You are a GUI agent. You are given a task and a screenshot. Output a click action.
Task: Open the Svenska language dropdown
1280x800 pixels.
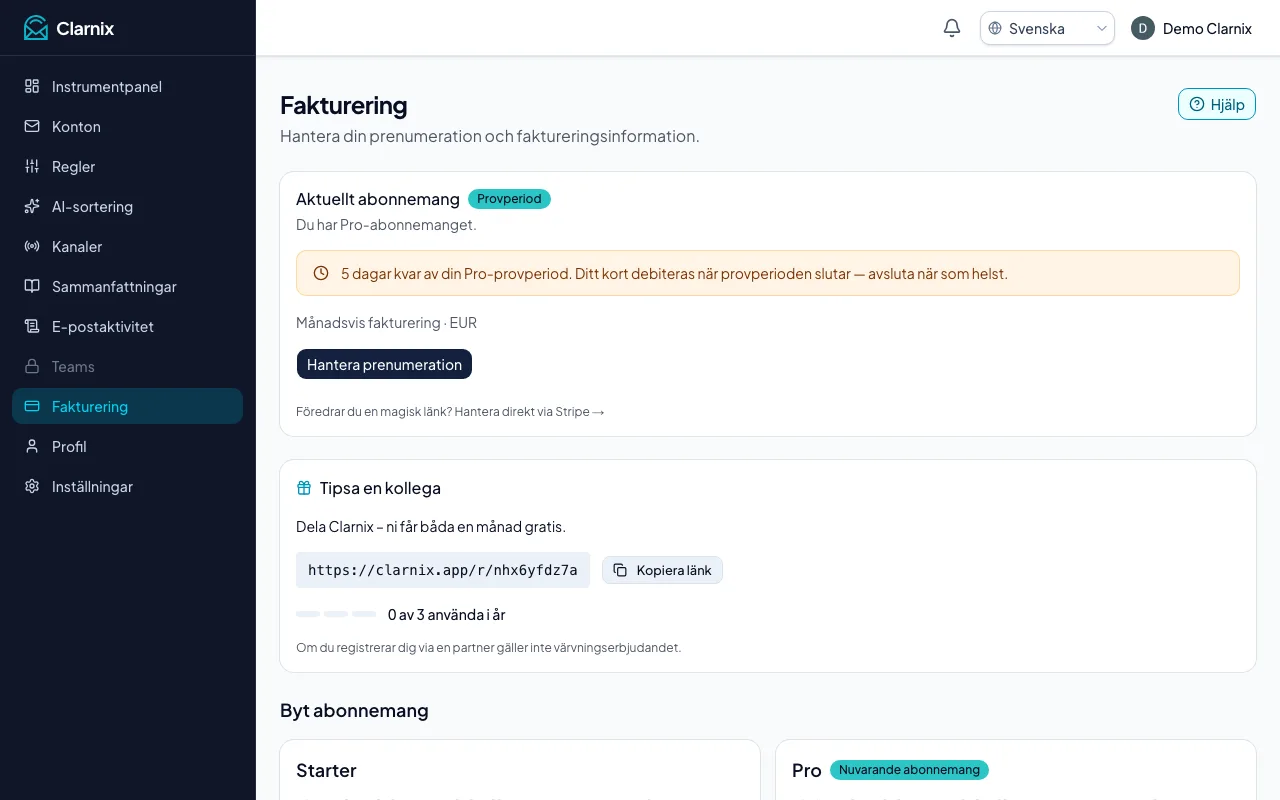tap(1047, 28)
